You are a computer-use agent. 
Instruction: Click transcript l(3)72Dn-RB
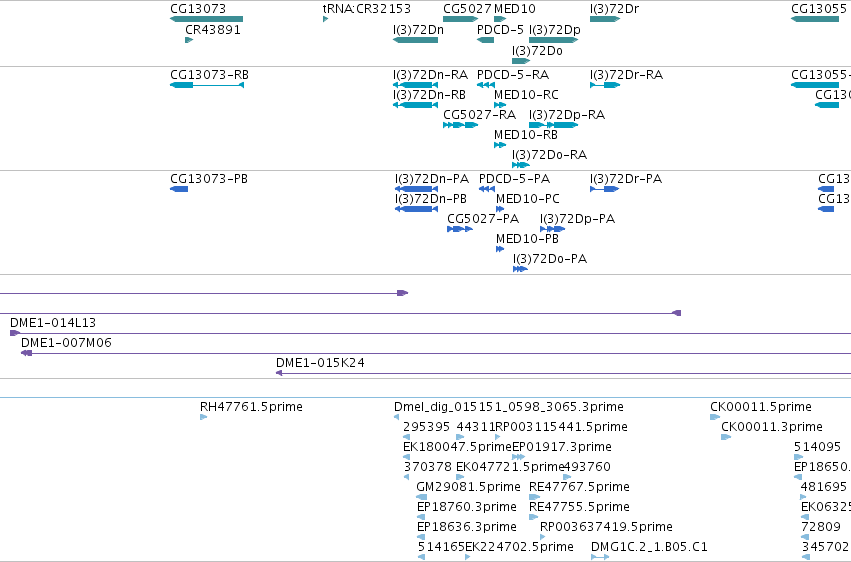pos(415,105)
